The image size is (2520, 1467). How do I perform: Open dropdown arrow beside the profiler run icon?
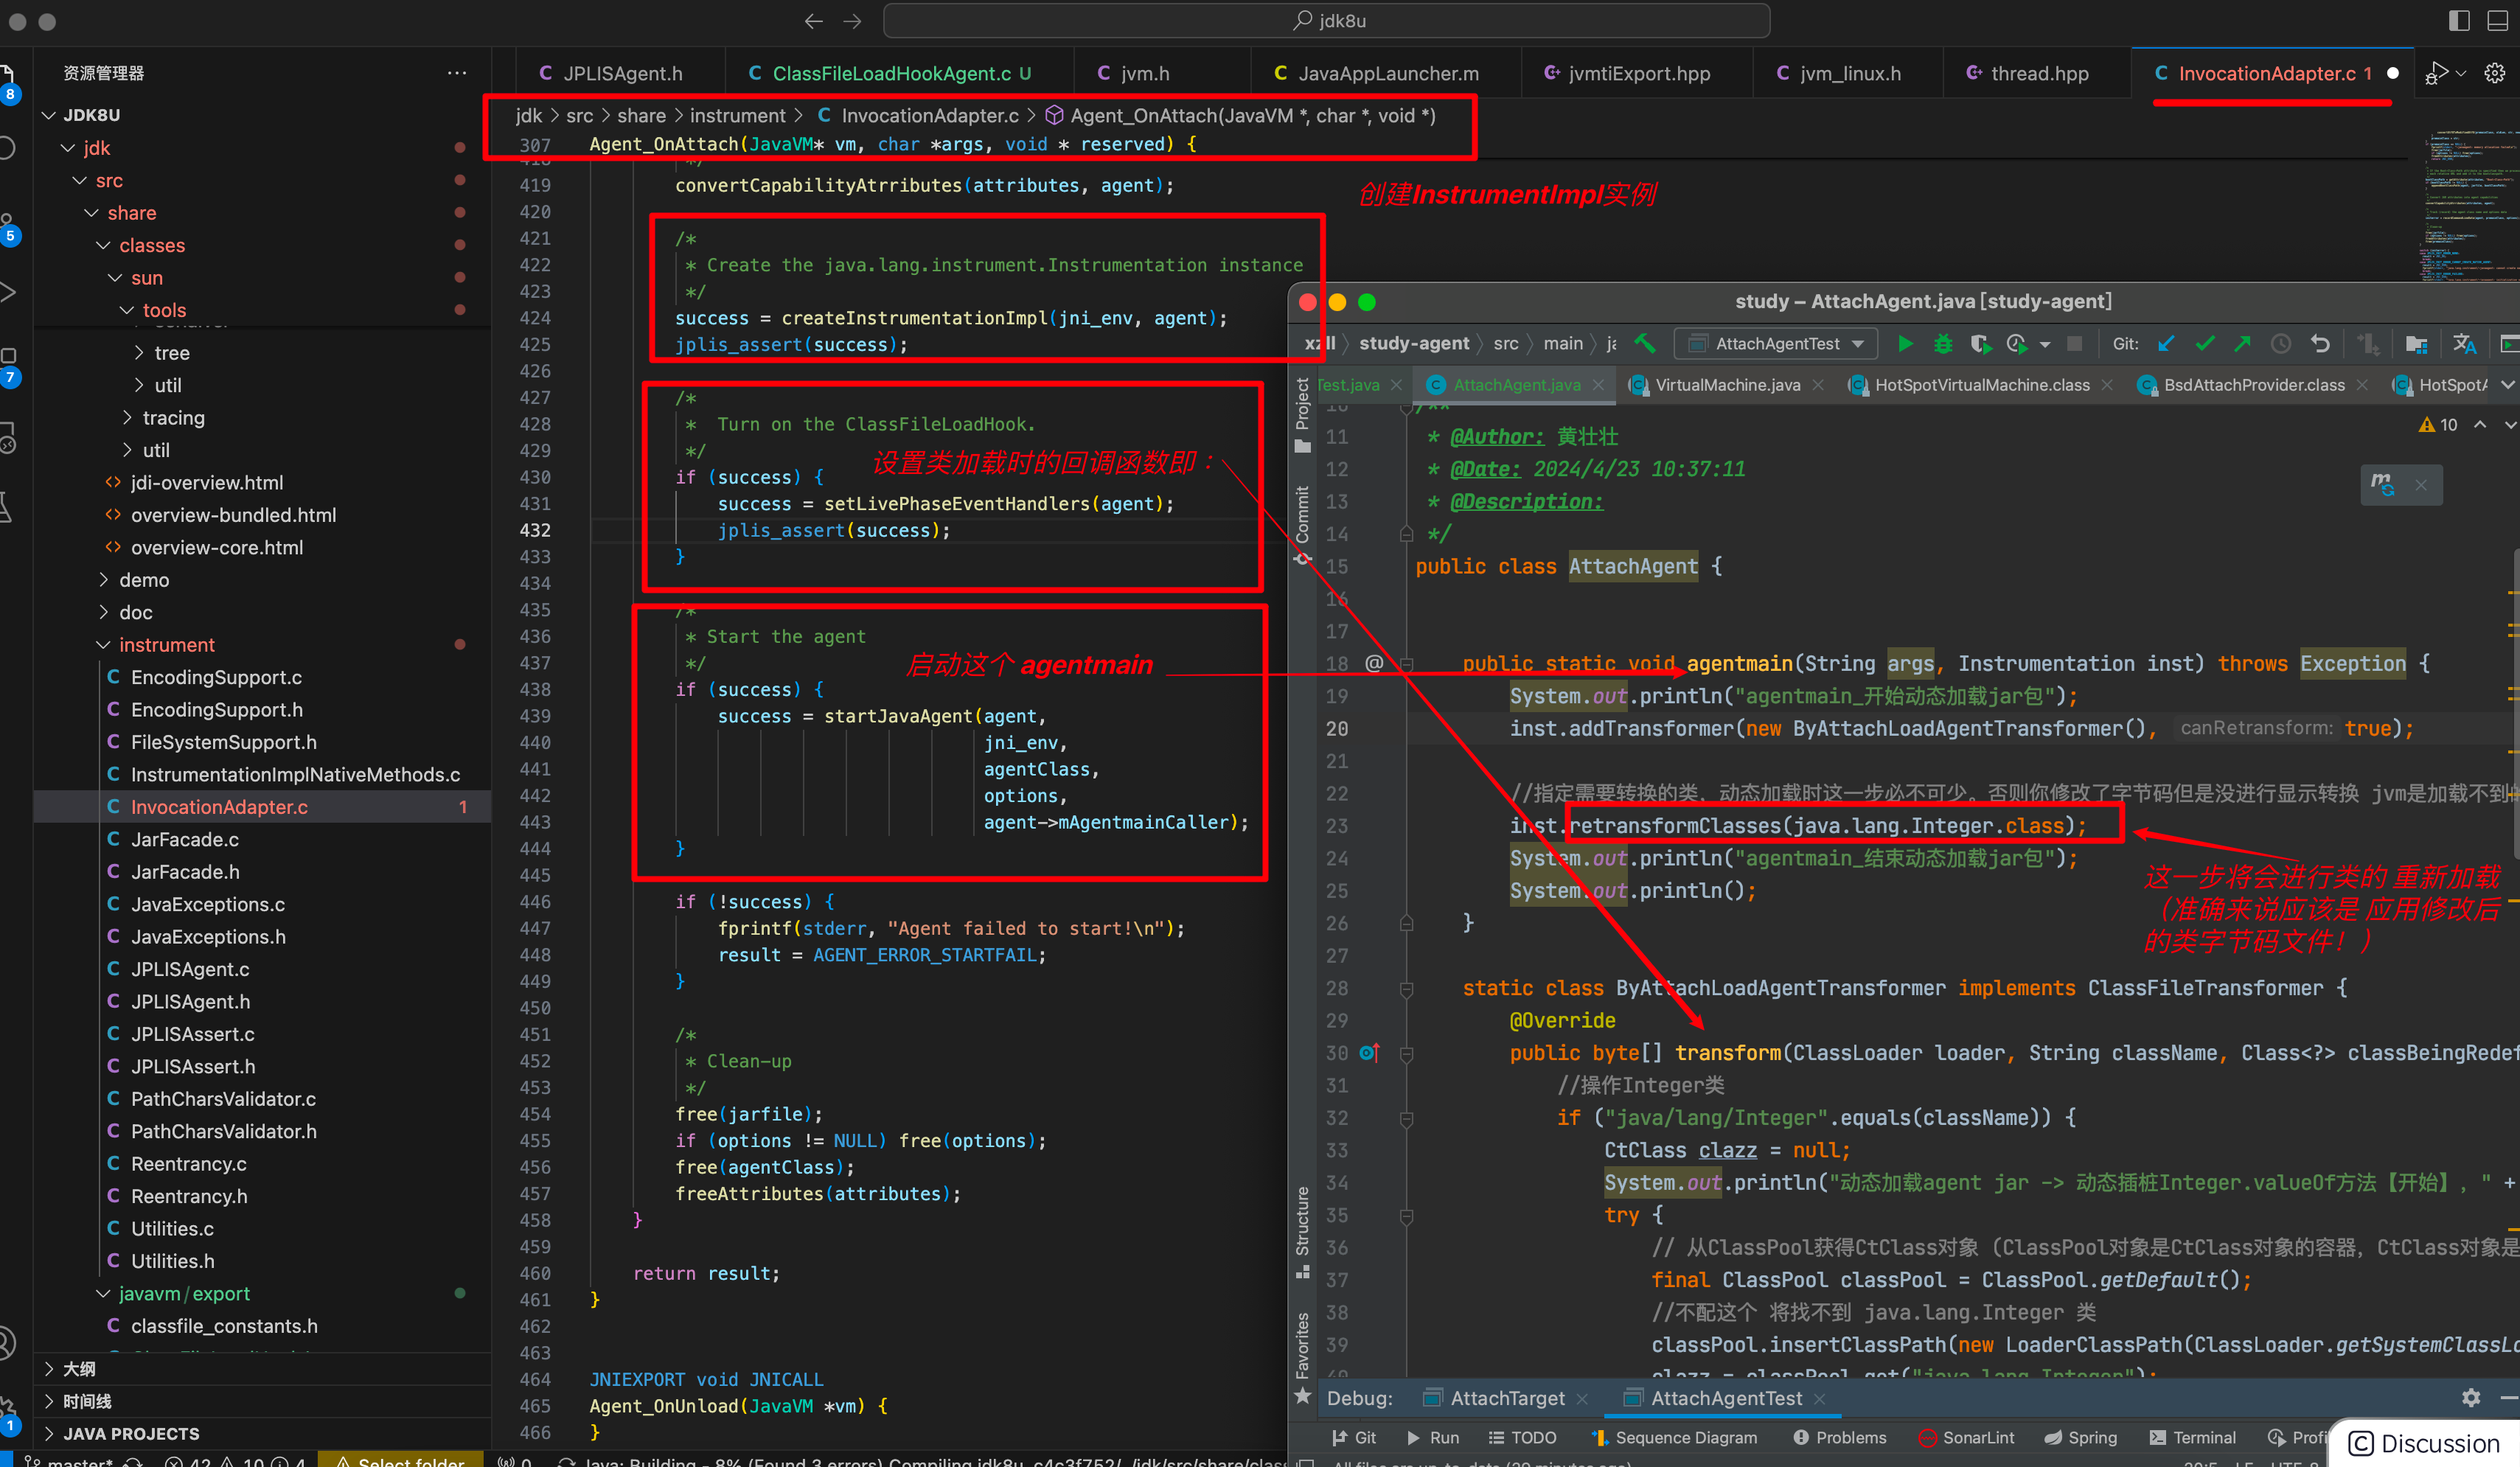pos(2045,345)
